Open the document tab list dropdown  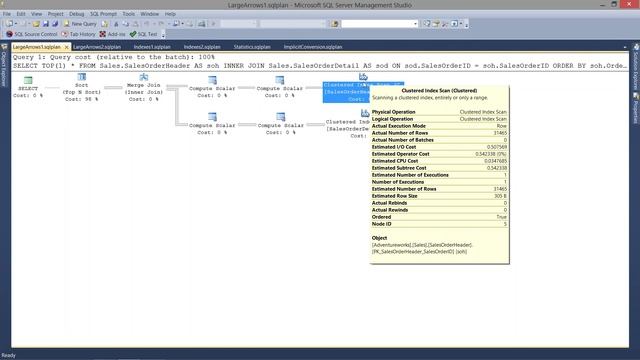625,47
